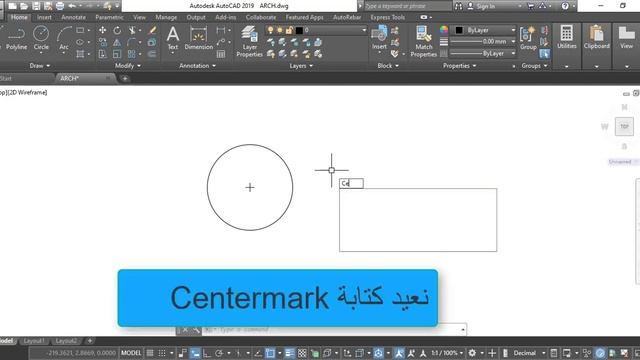The image size is (640, 360).
Task: Open the 0.00 mm lineweight dropdown
Action: [483, 42]
